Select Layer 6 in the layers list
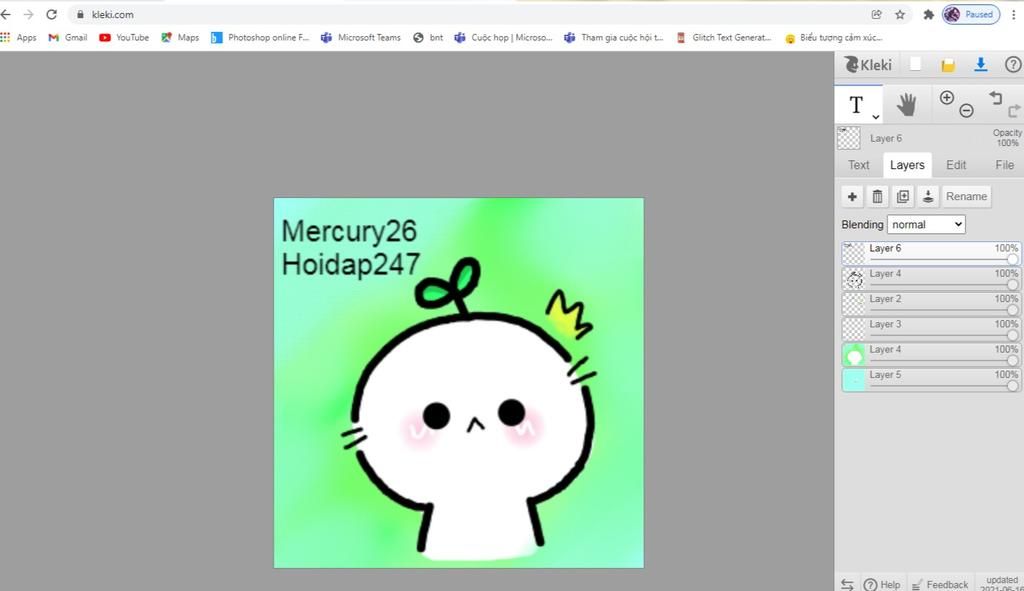This screenshot has height=591, width=1024. point(931,253)
